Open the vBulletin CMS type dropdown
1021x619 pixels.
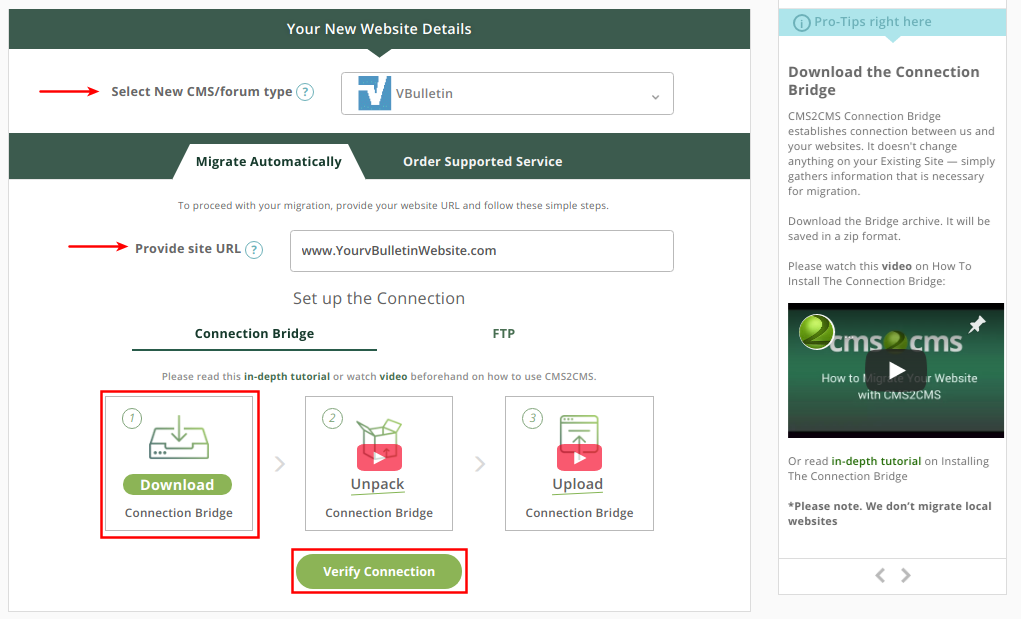[507, 94]
